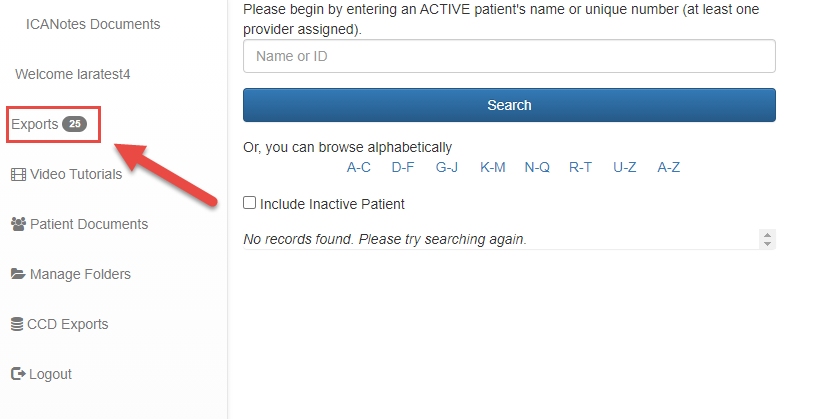Image resolution: width=819 pixels, height=419 pixels.
Task: Click the Patient Documents people icon
Action: tap(18, 224)
